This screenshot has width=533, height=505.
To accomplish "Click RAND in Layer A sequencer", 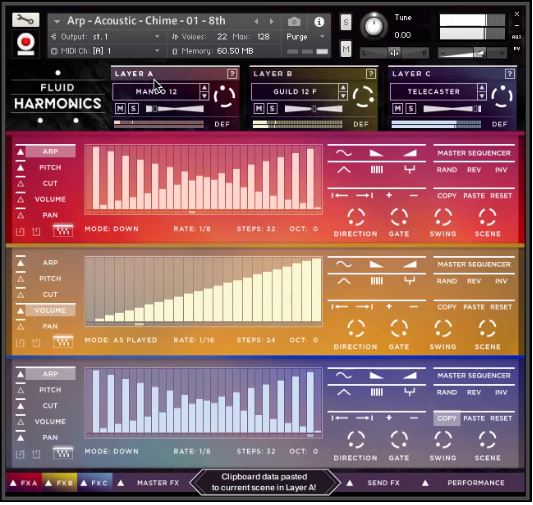I will [447, 170].
